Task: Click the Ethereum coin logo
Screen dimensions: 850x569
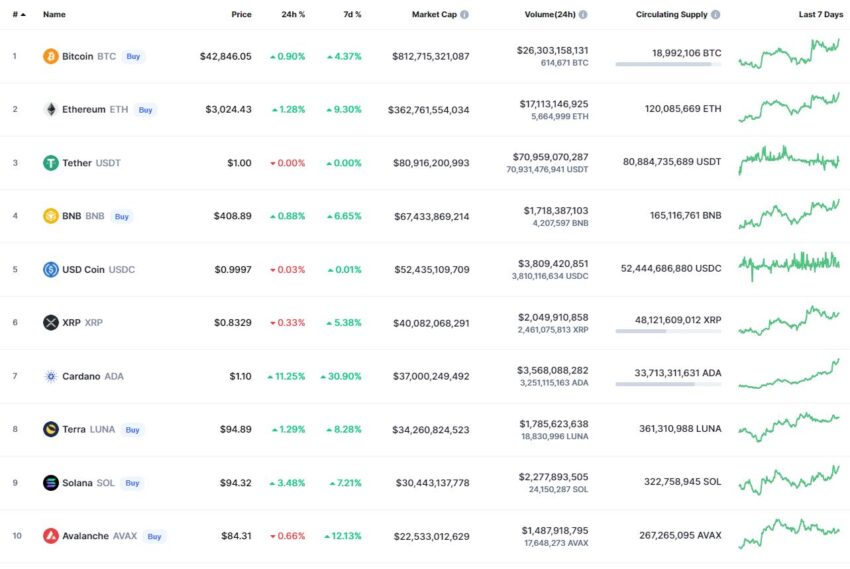Action: click(x=50, y=109)
